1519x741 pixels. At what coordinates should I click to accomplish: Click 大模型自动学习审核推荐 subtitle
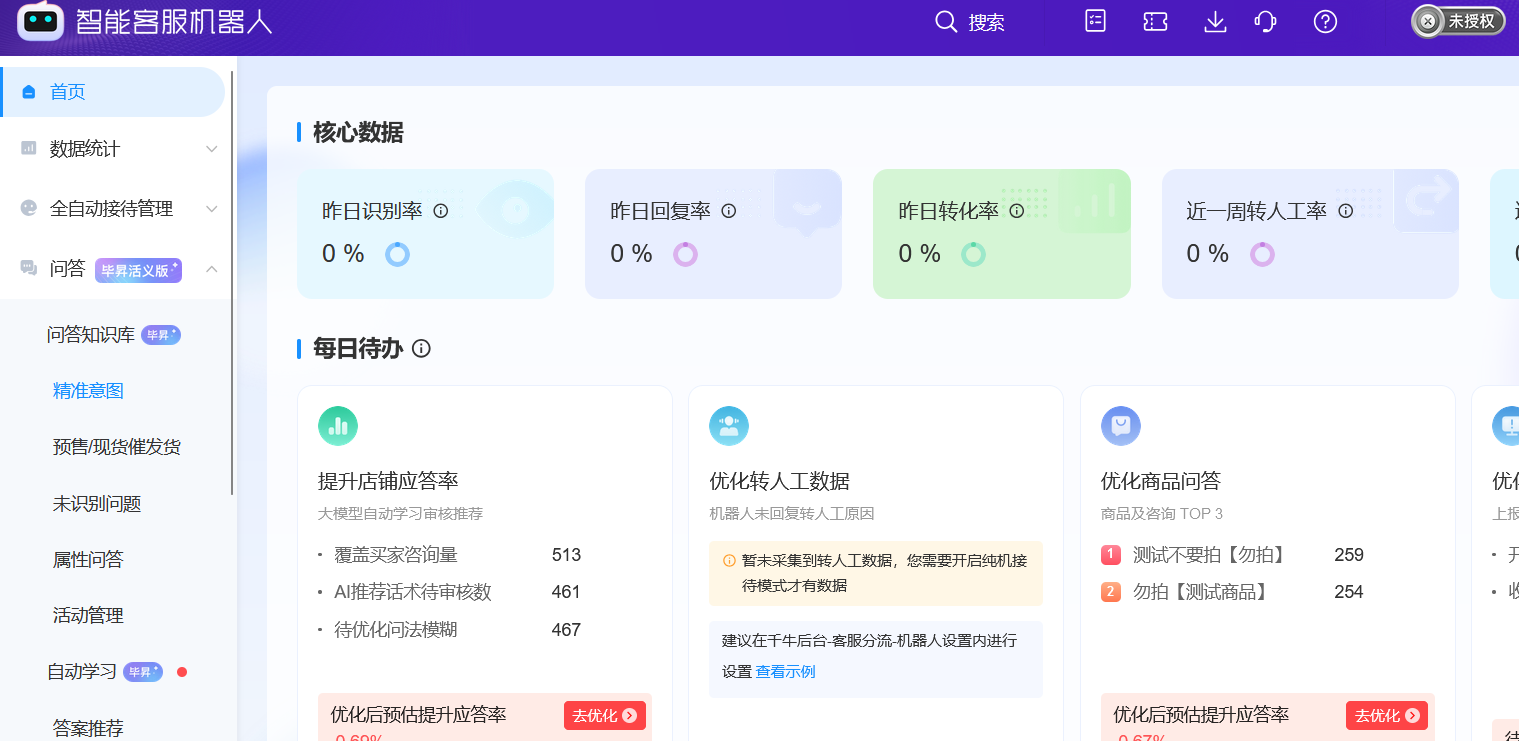pyautogui.click(x=400, y=514)
